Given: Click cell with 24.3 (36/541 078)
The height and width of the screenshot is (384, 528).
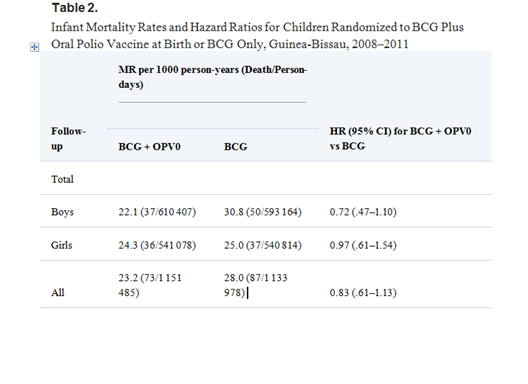Looking at the screenshot, I should (157, 245).
